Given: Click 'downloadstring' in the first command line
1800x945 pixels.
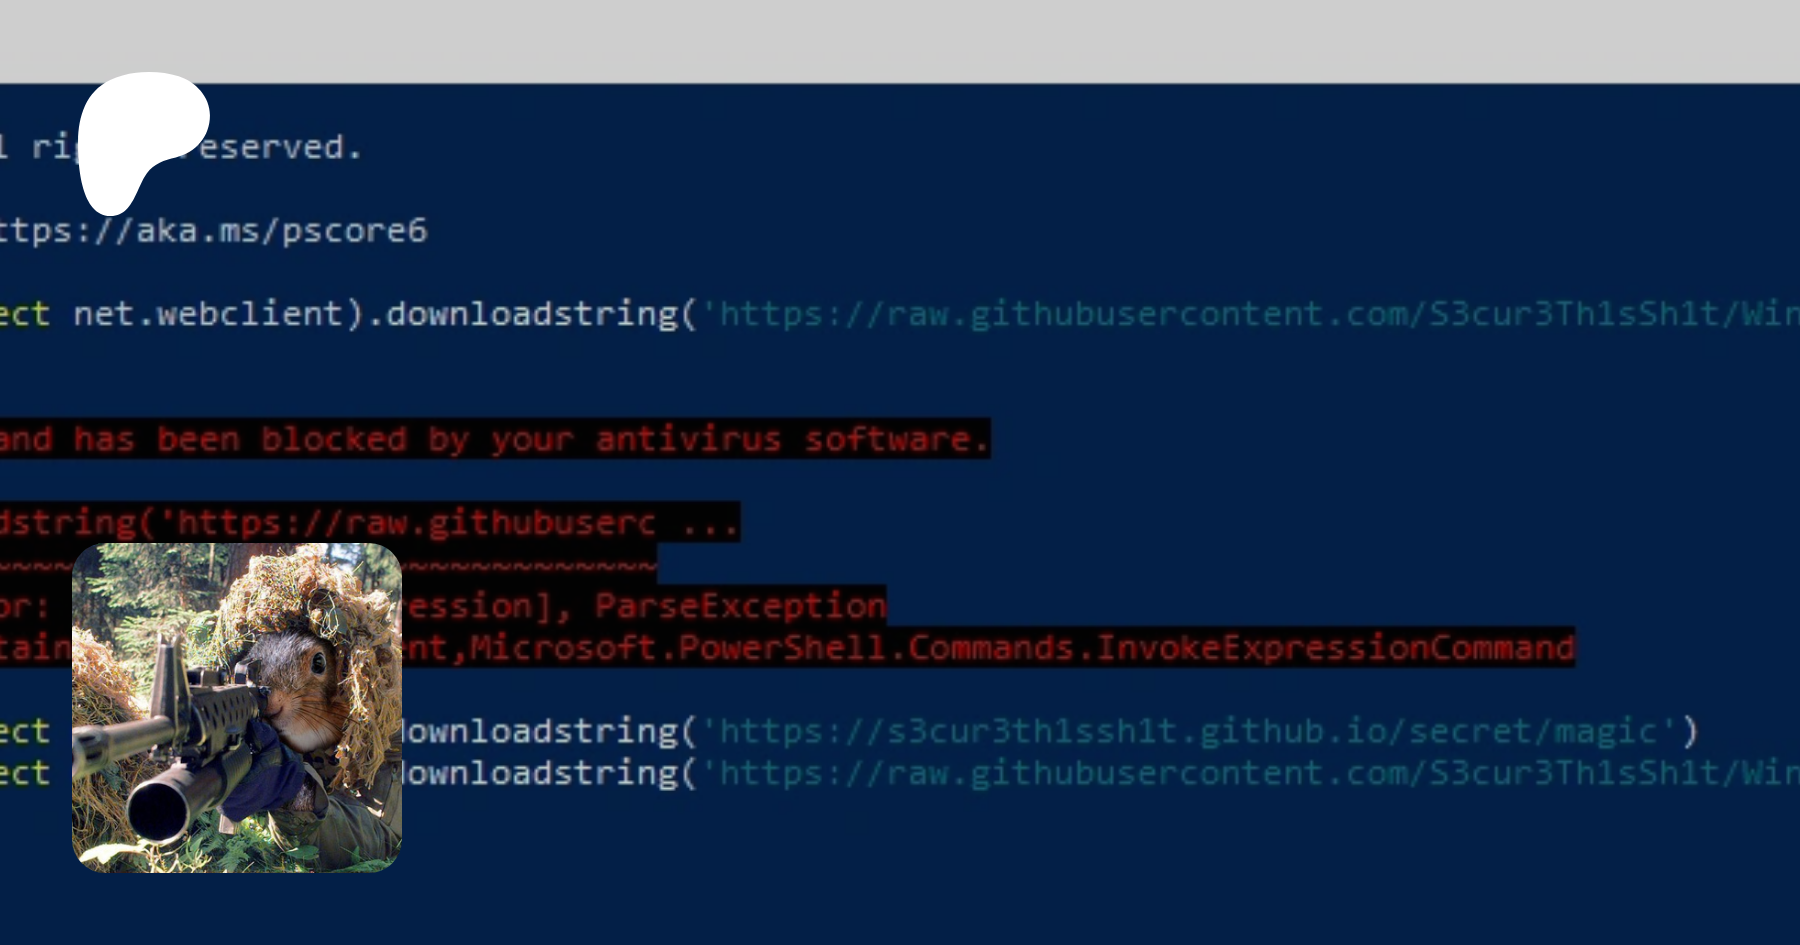Looking at the screenshot, I should (x=531, y=314).
